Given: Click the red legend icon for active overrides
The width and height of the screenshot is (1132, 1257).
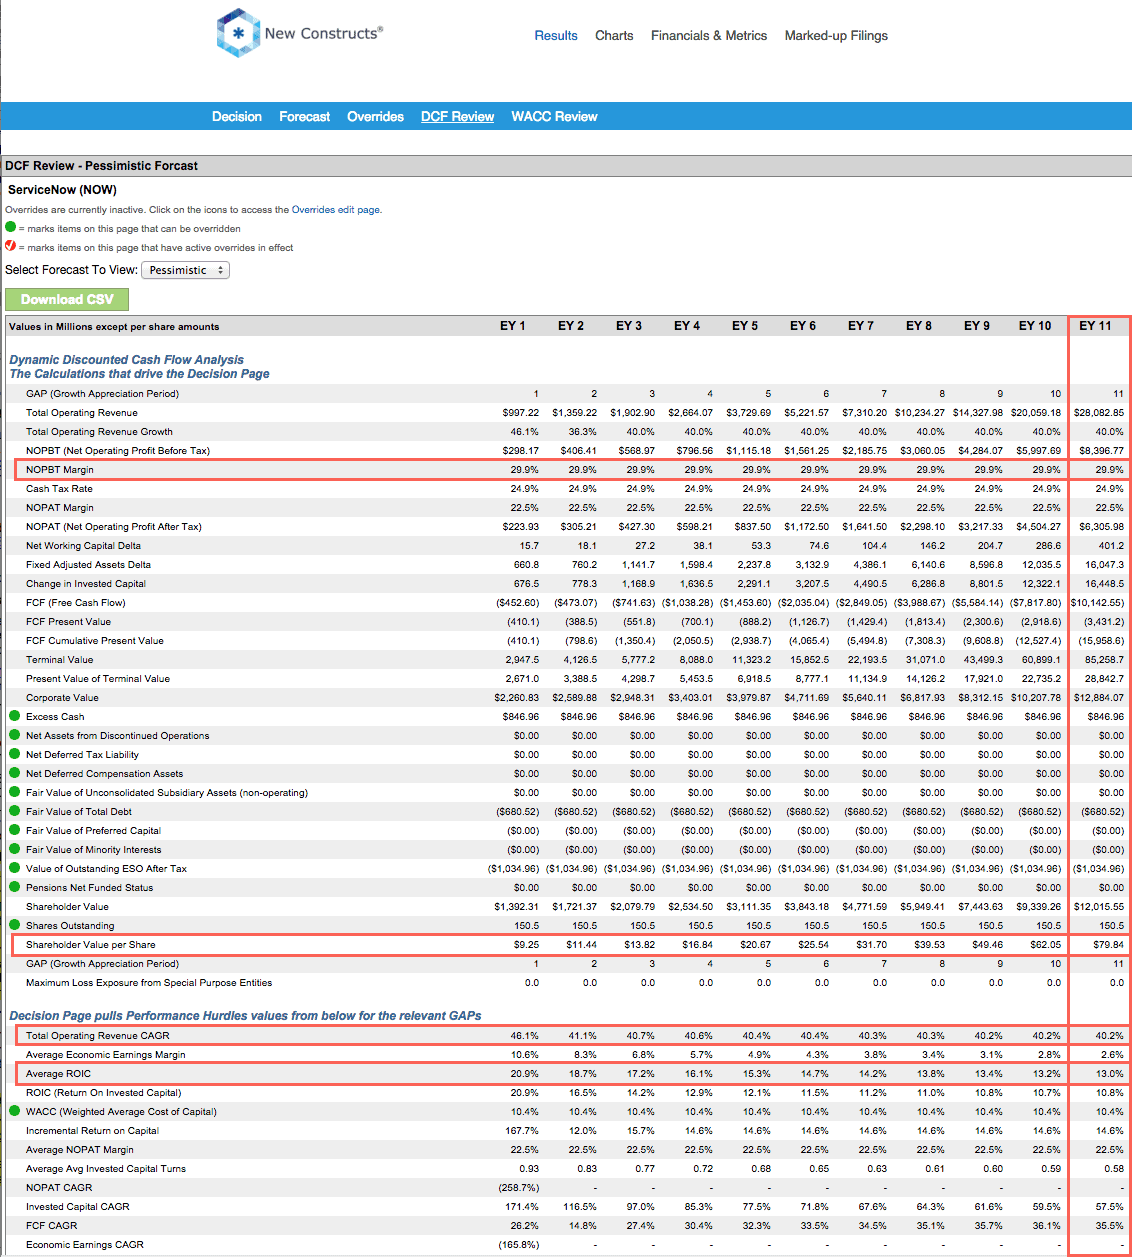Looking at the screenshot, I should 11,246.
